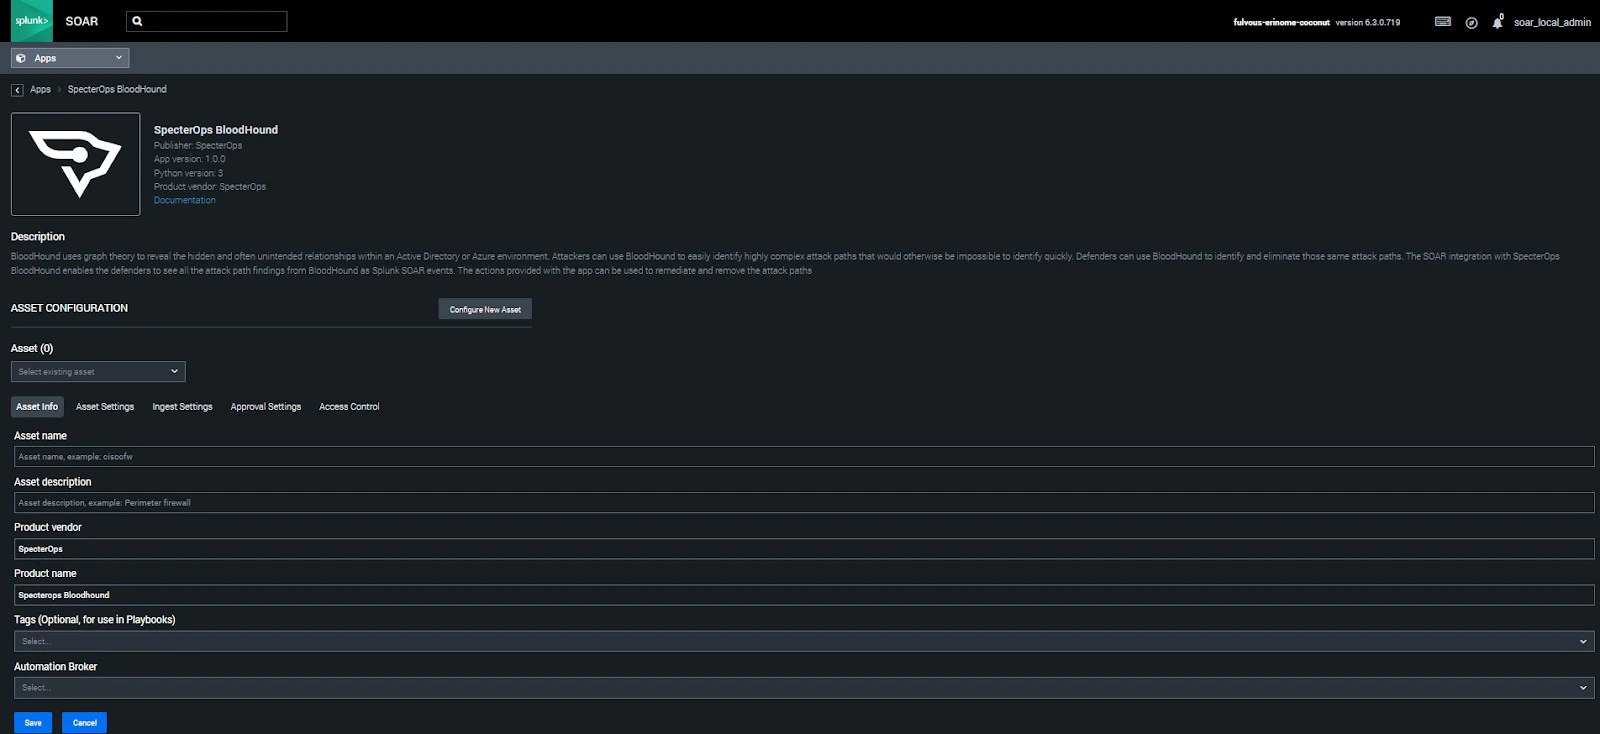Switch to the Asset Info tab
Image resolution: width=1600 pixels, height=734 pixels.
[x=37, y=407]
